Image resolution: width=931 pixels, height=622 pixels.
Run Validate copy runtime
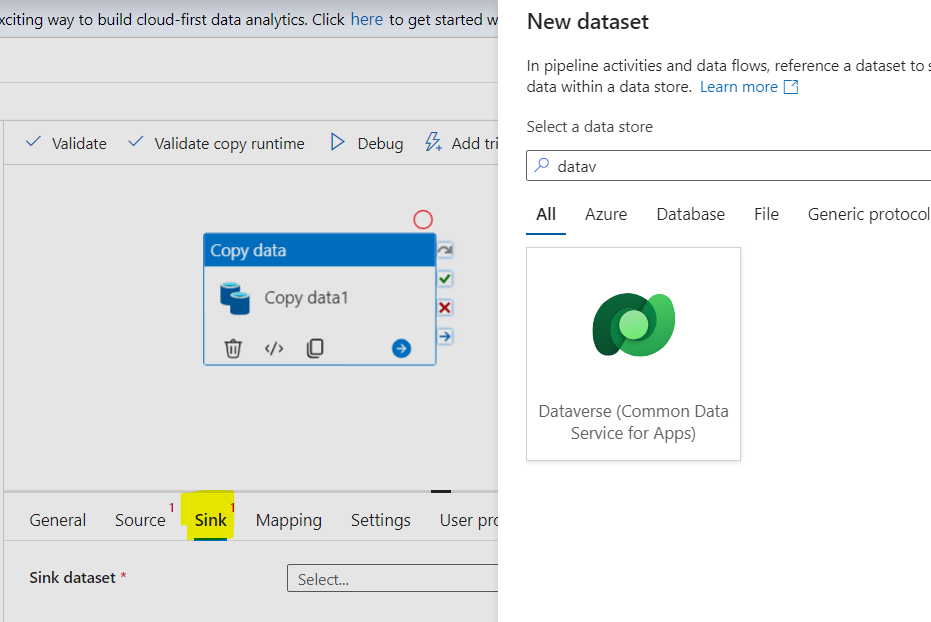[x=228, y=143]
